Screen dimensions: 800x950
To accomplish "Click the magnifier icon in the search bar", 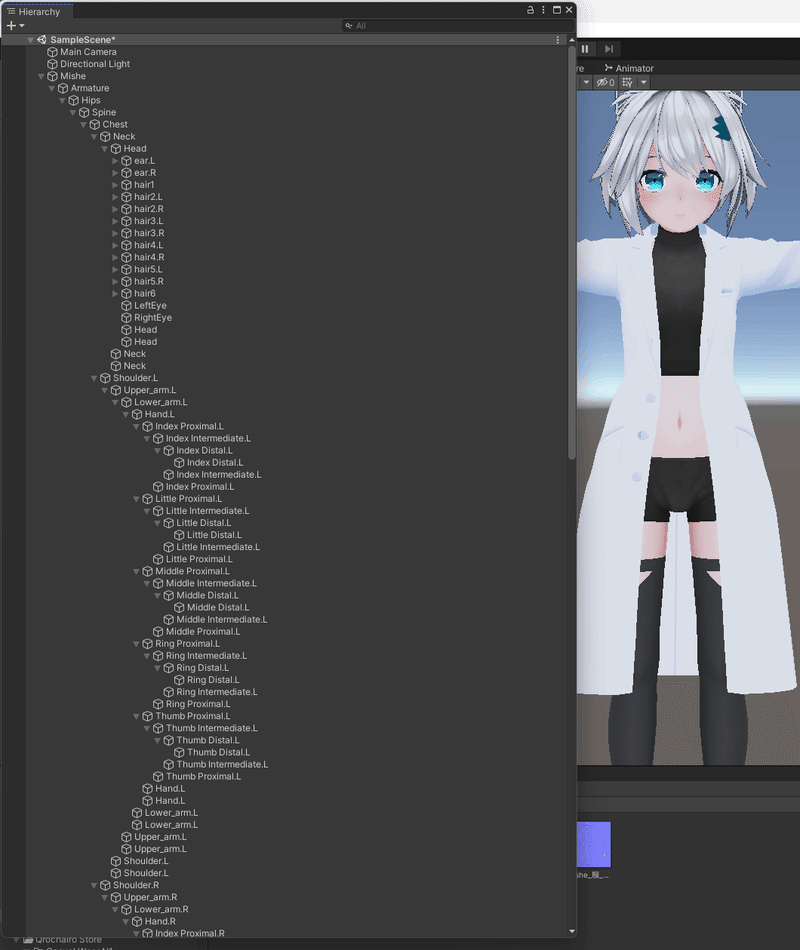I will coord(349,27).
